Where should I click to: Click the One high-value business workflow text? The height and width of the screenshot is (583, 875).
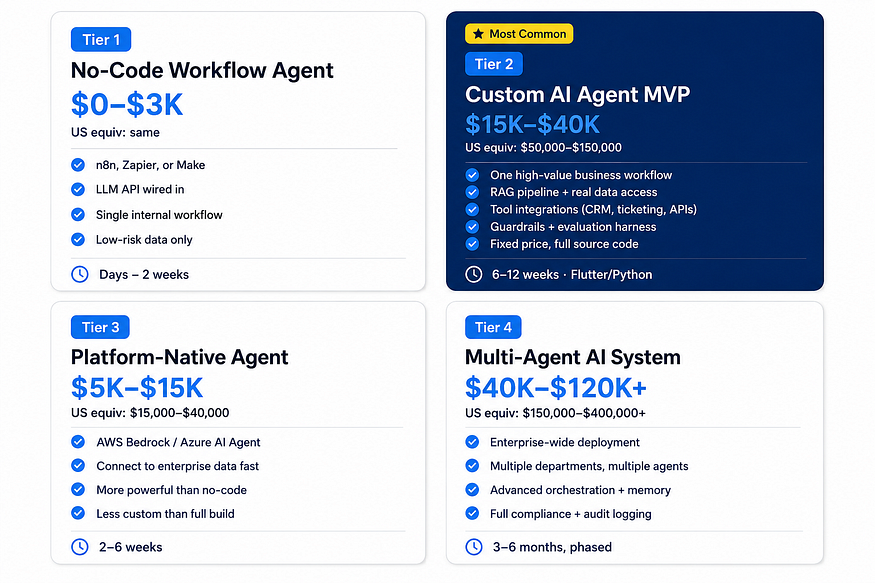[581, 175]
